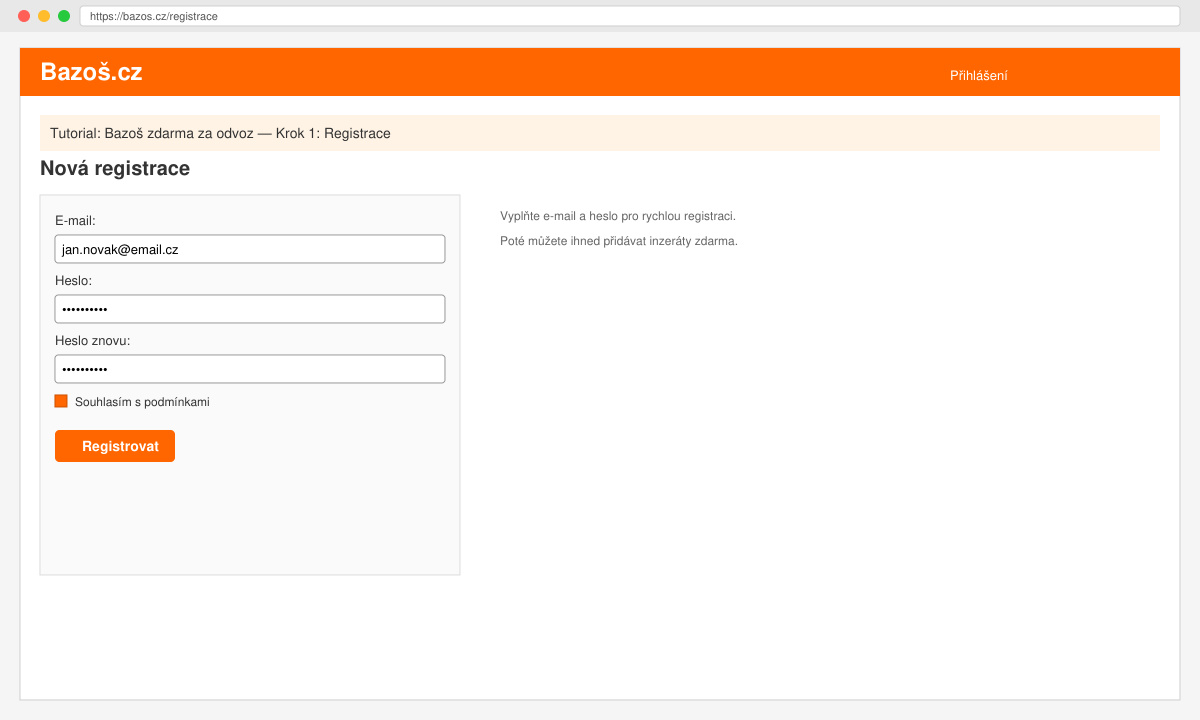Viewport: 1200px width, 720px height.
Task: Click into the Heslo password field
Action: click(x=250, y=309)
